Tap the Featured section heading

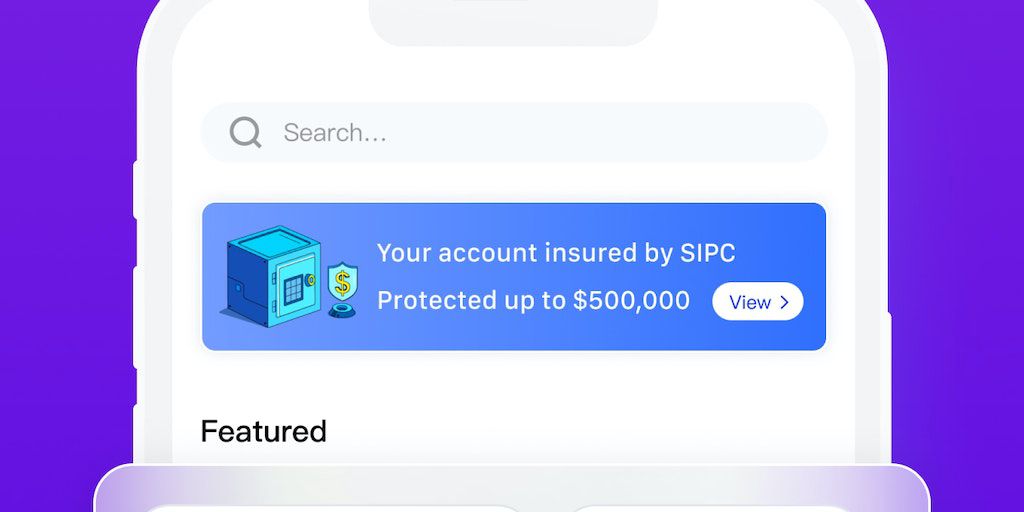pyautogui.click(x=263, y=431)
